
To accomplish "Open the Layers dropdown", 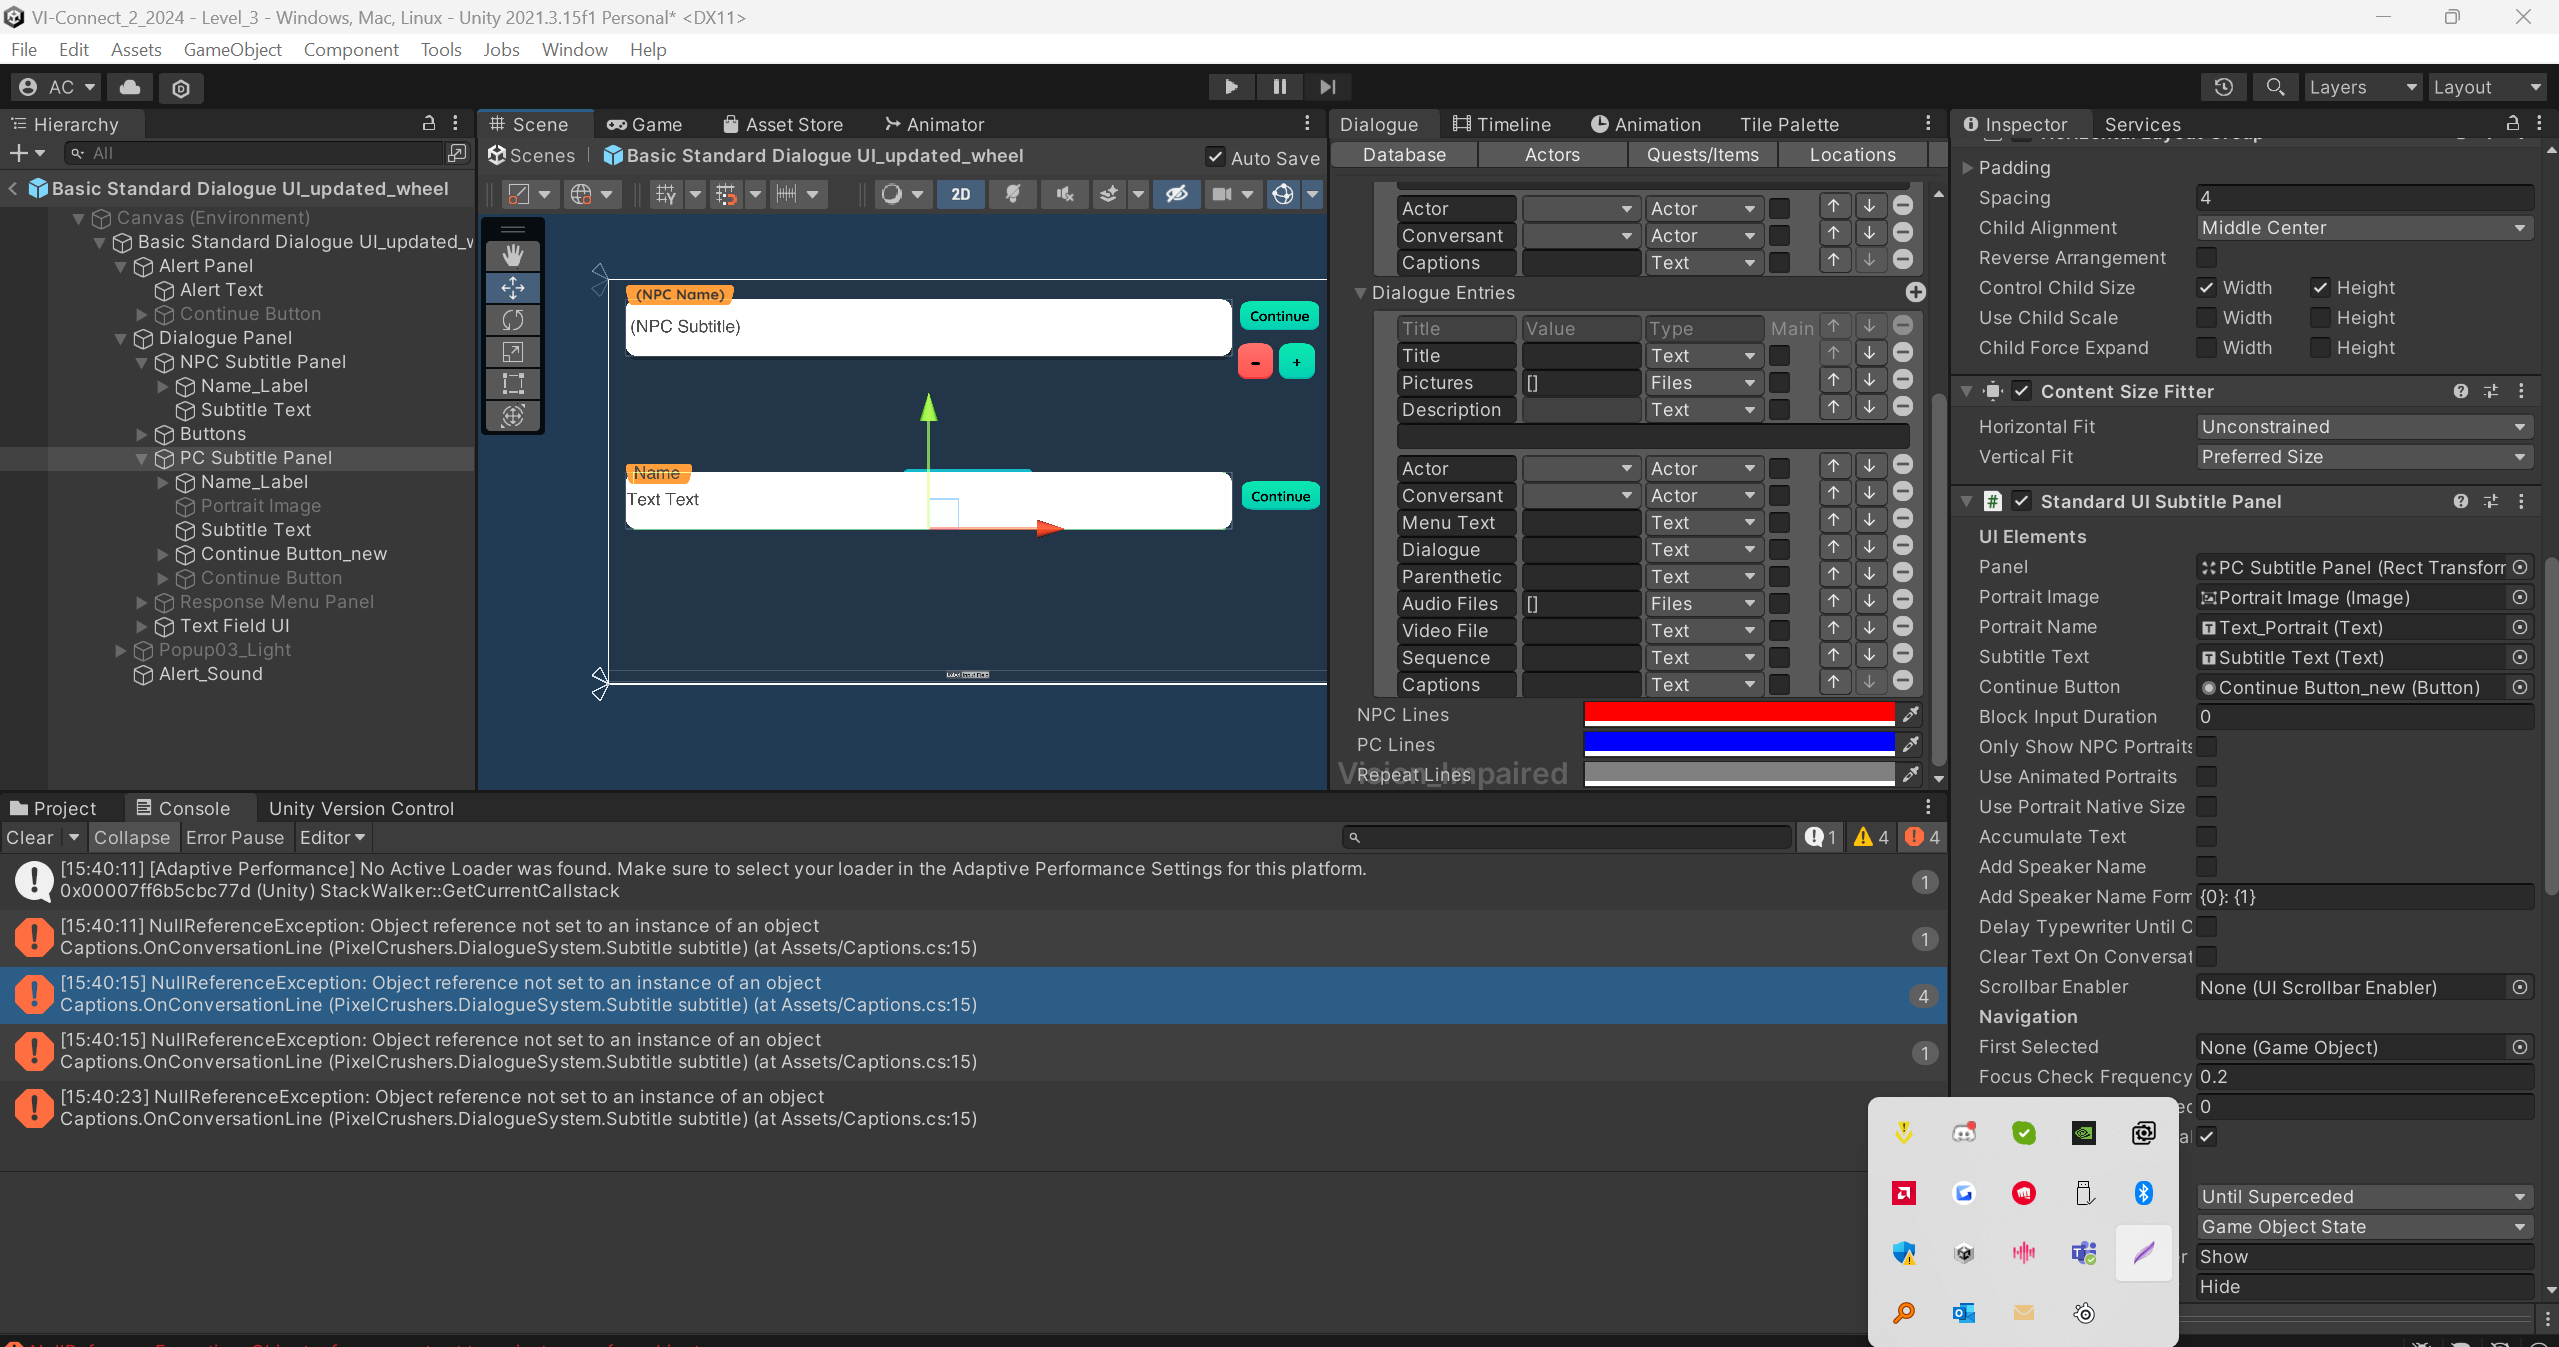I will click(2362, 87).
